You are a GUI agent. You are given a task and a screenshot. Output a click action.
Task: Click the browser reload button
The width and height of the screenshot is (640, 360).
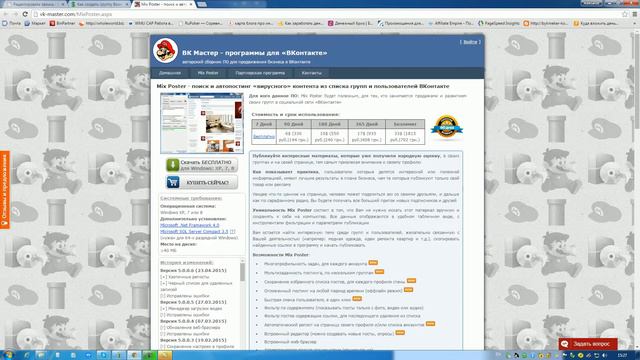[x=25, y=14]
